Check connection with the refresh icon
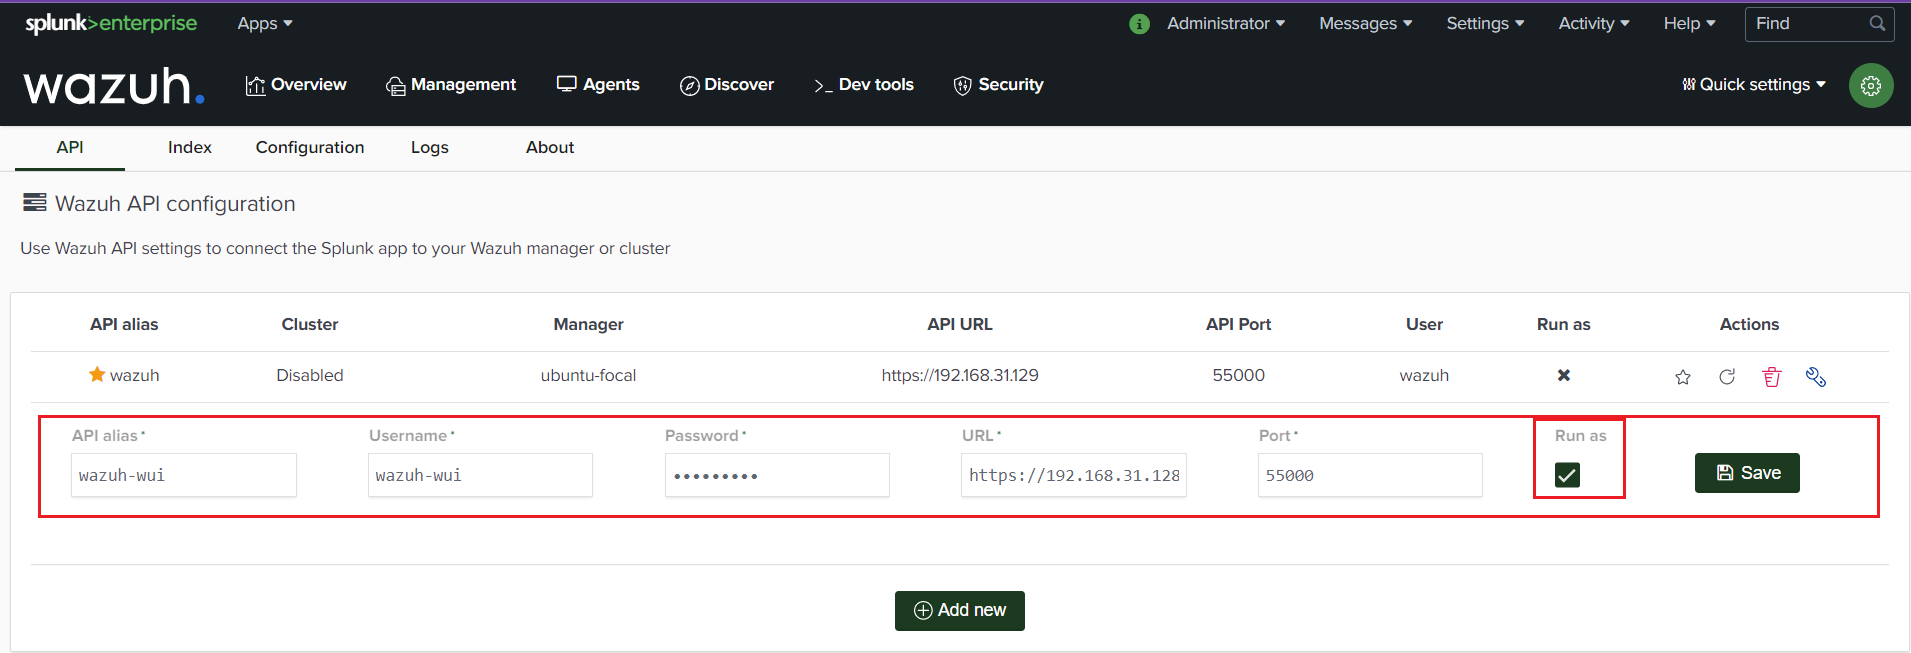Screen dimensions: 1911x653 [x=1727, y=377]
